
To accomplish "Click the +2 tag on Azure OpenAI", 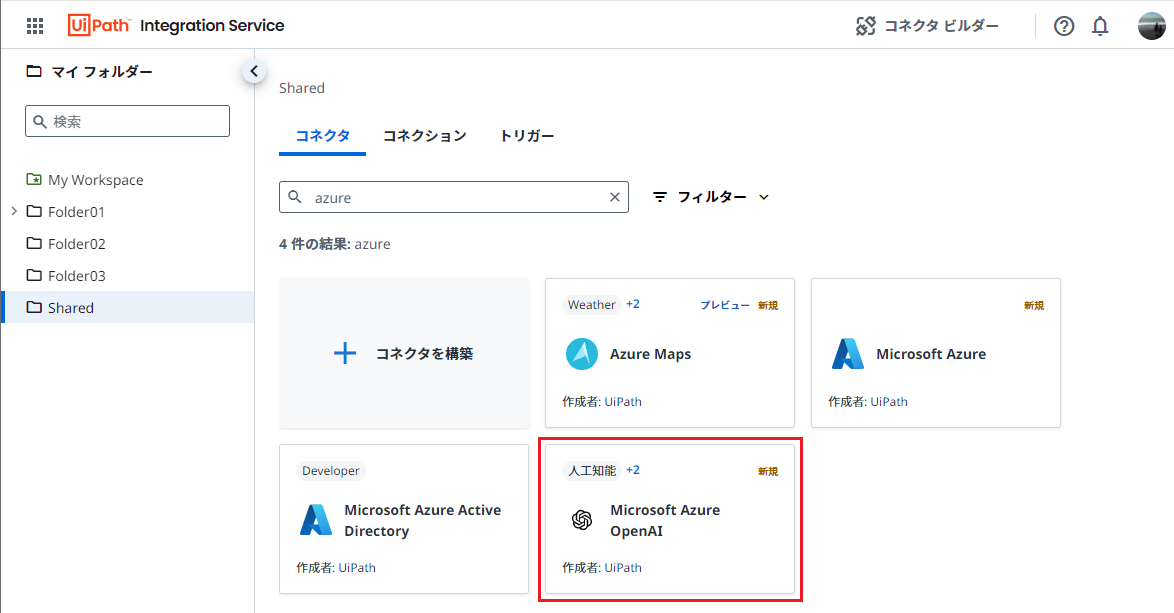I will point(633,470).
